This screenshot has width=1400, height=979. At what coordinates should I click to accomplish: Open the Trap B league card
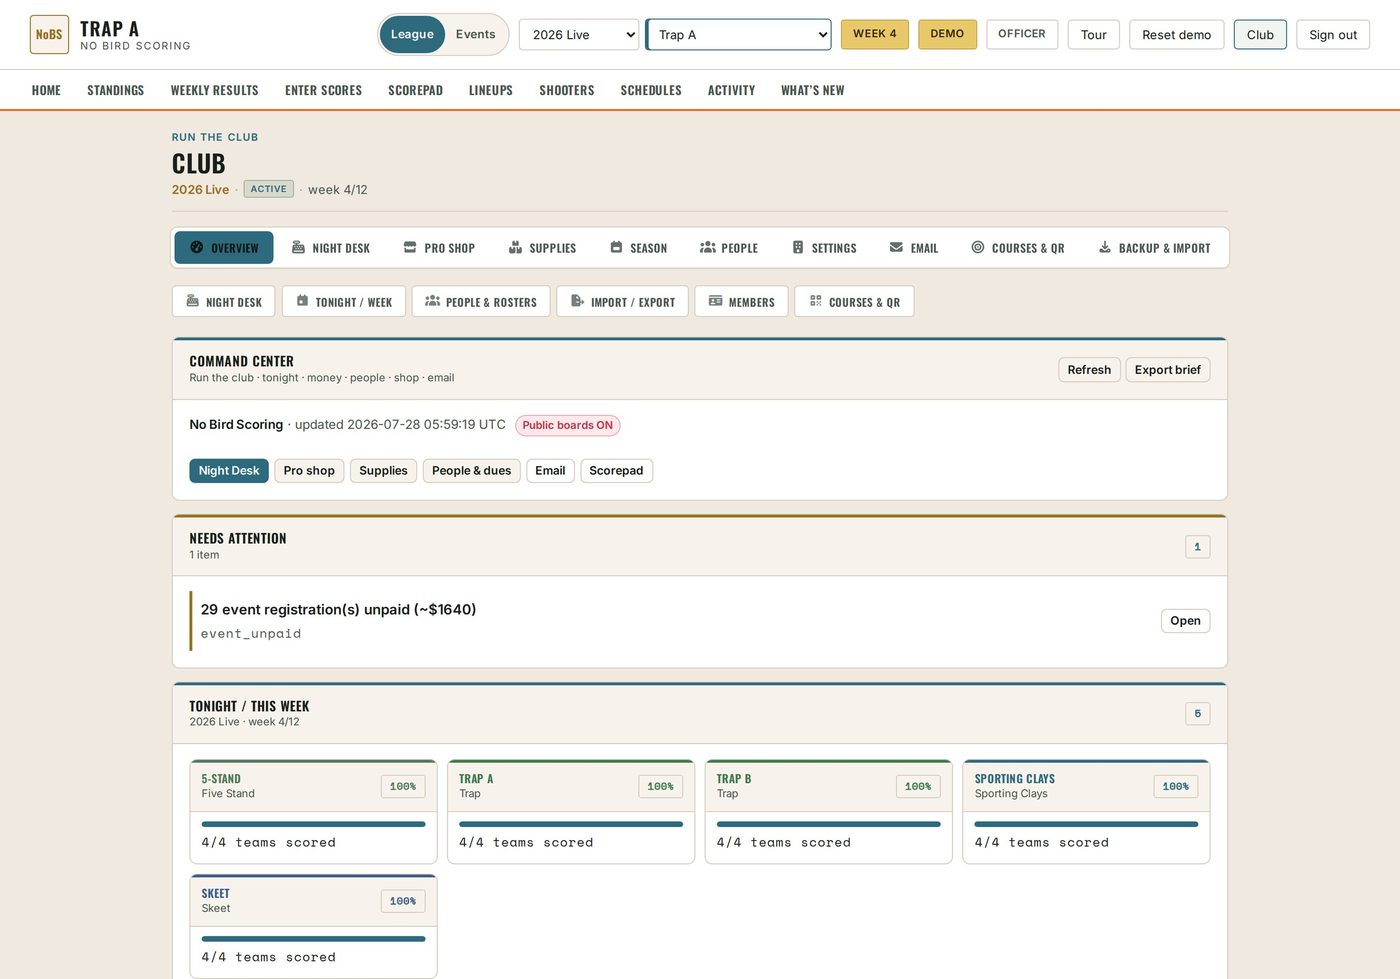tap(828, 811)
